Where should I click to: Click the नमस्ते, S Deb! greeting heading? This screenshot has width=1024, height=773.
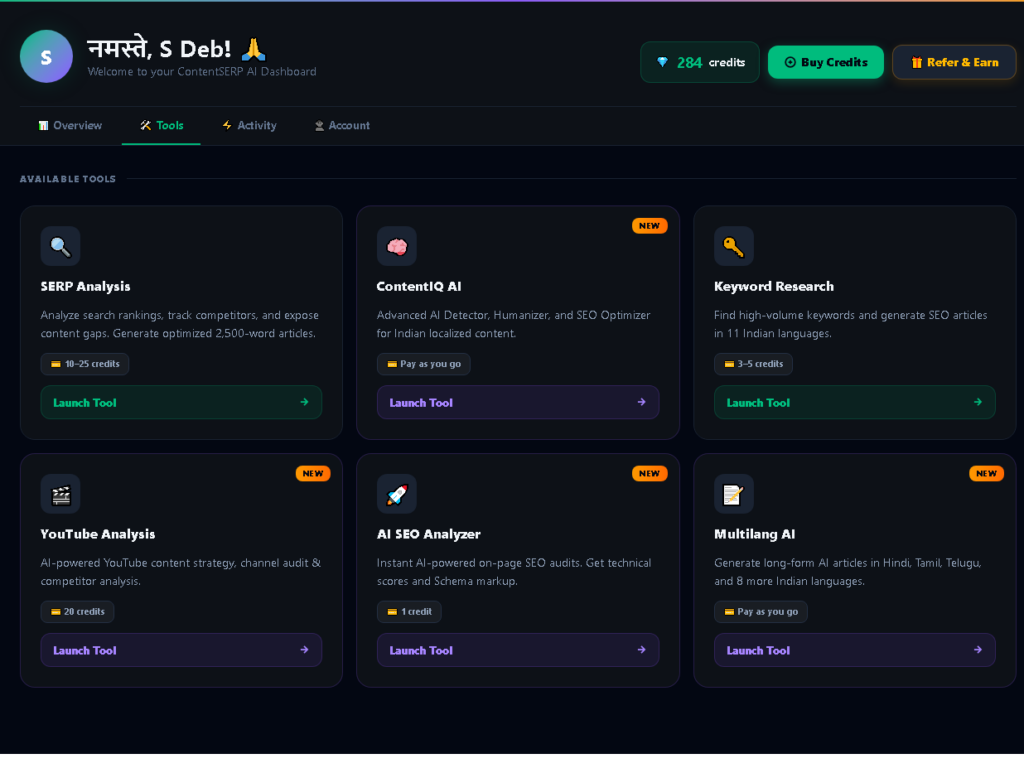click(177, 49)
